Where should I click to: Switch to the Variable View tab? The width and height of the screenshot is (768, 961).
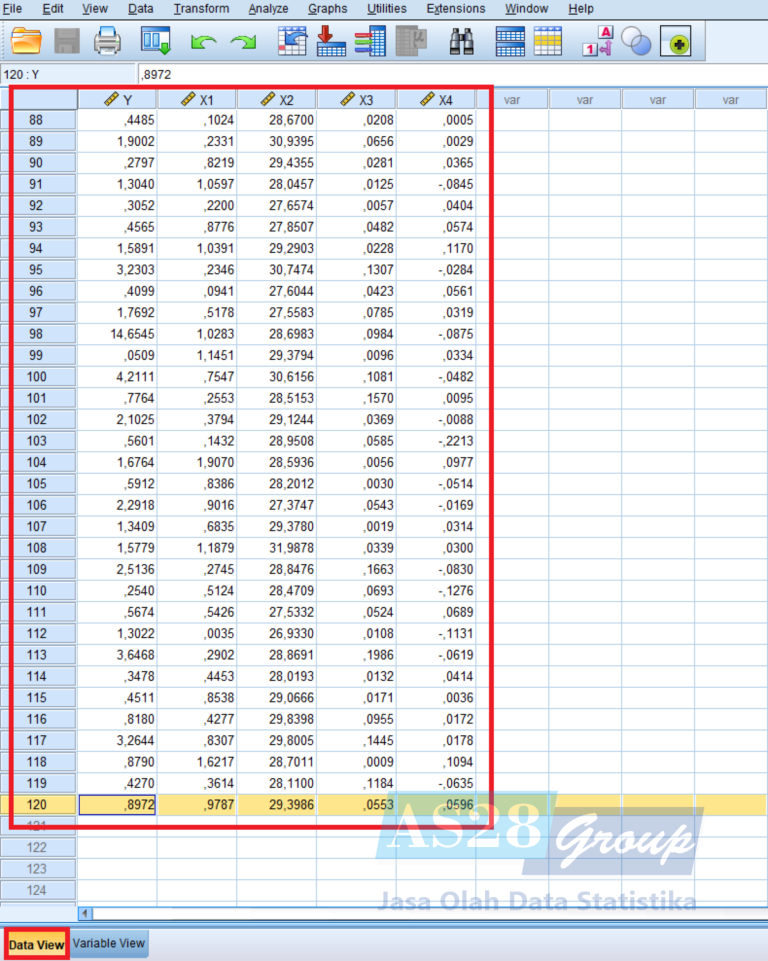point(109,943)
